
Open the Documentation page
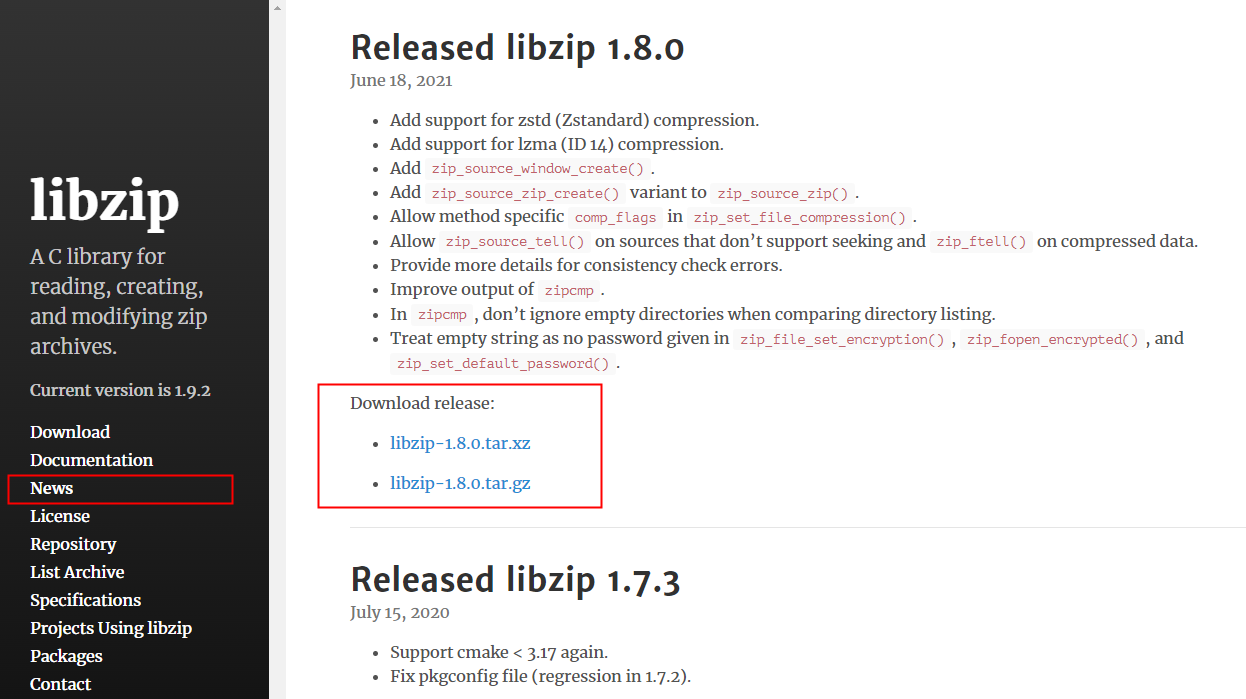(x=91, y=460)
